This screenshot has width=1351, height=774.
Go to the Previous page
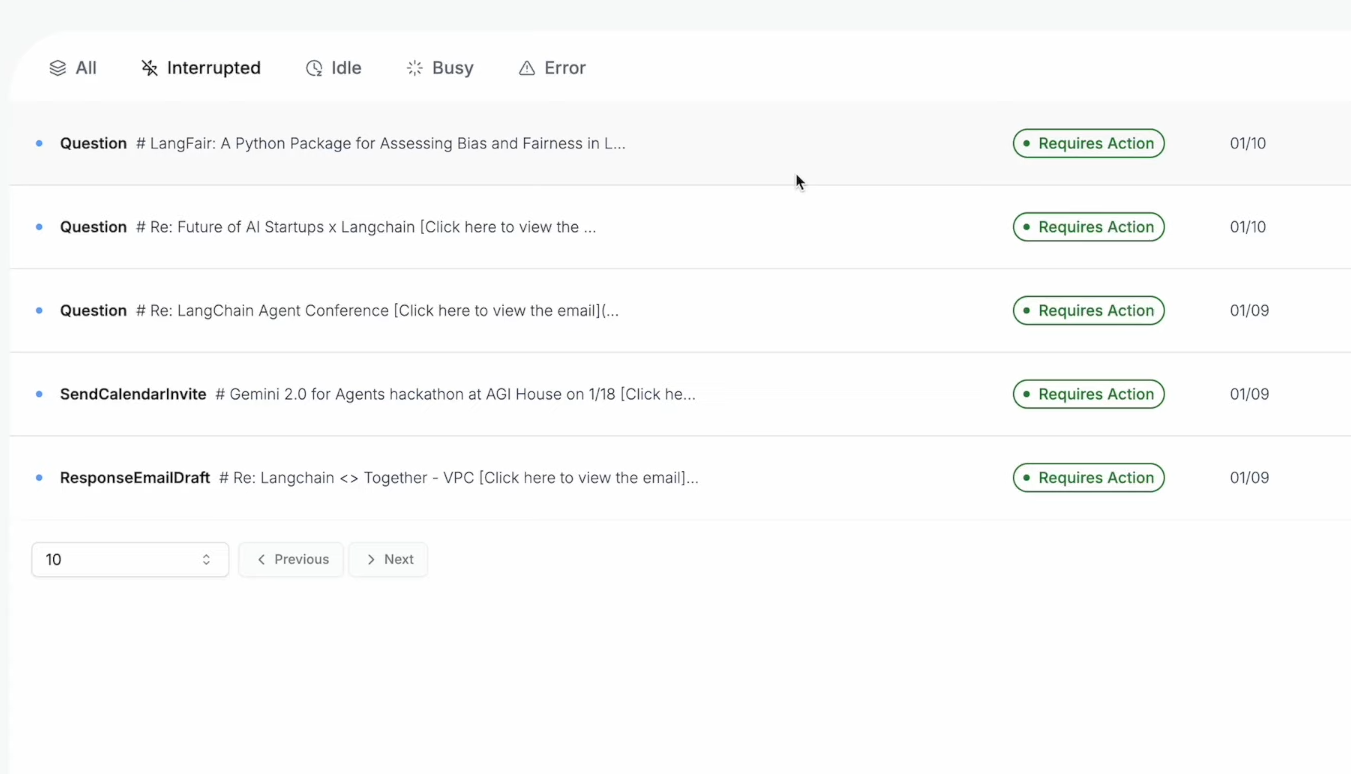click(291, 560)
